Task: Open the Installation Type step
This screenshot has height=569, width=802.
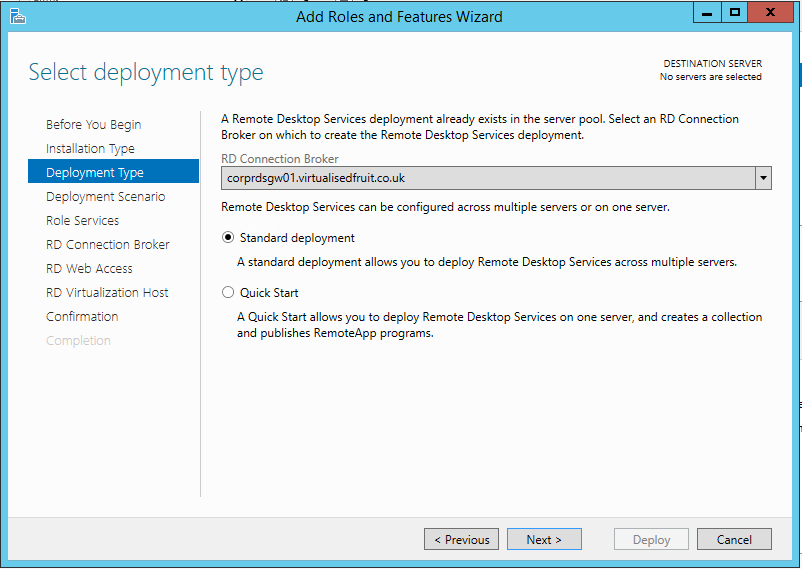Action: click(90, 149)
